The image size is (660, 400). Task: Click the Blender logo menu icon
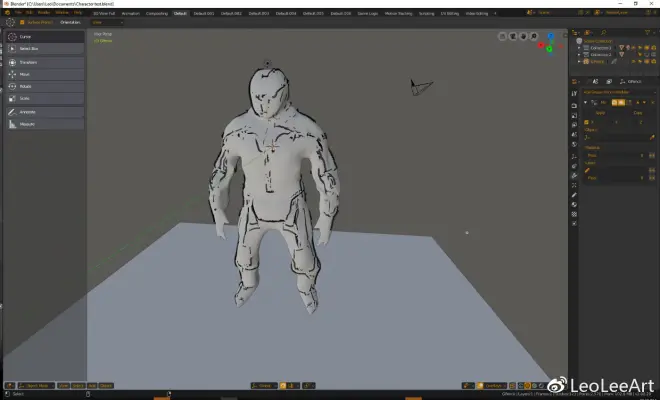[x=8, y=13]
